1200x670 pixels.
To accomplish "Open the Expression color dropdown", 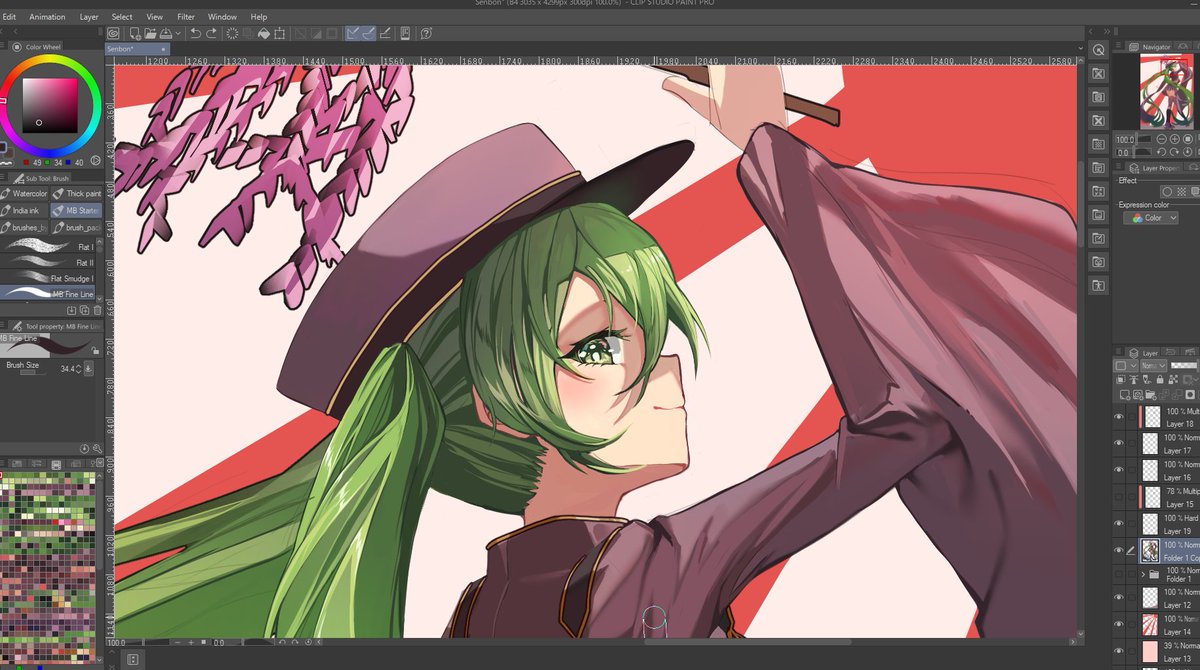I will (x=1149, y=218).
